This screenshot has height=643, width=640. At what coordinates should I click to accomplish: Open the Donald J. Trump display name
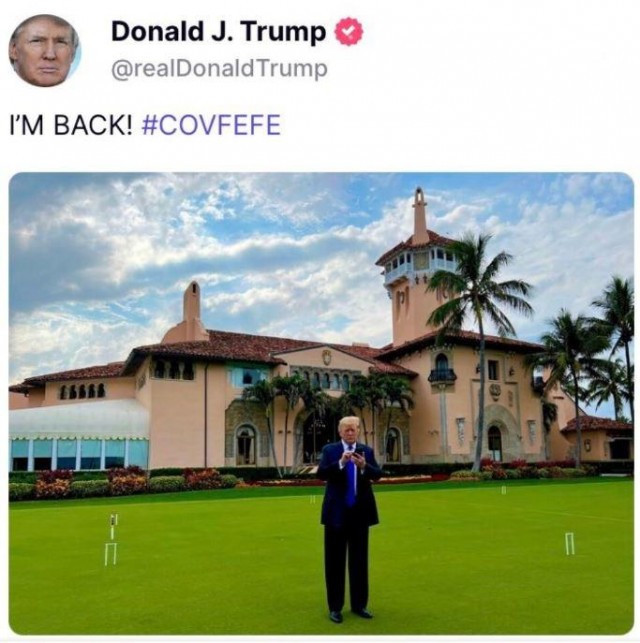point(219,32)
